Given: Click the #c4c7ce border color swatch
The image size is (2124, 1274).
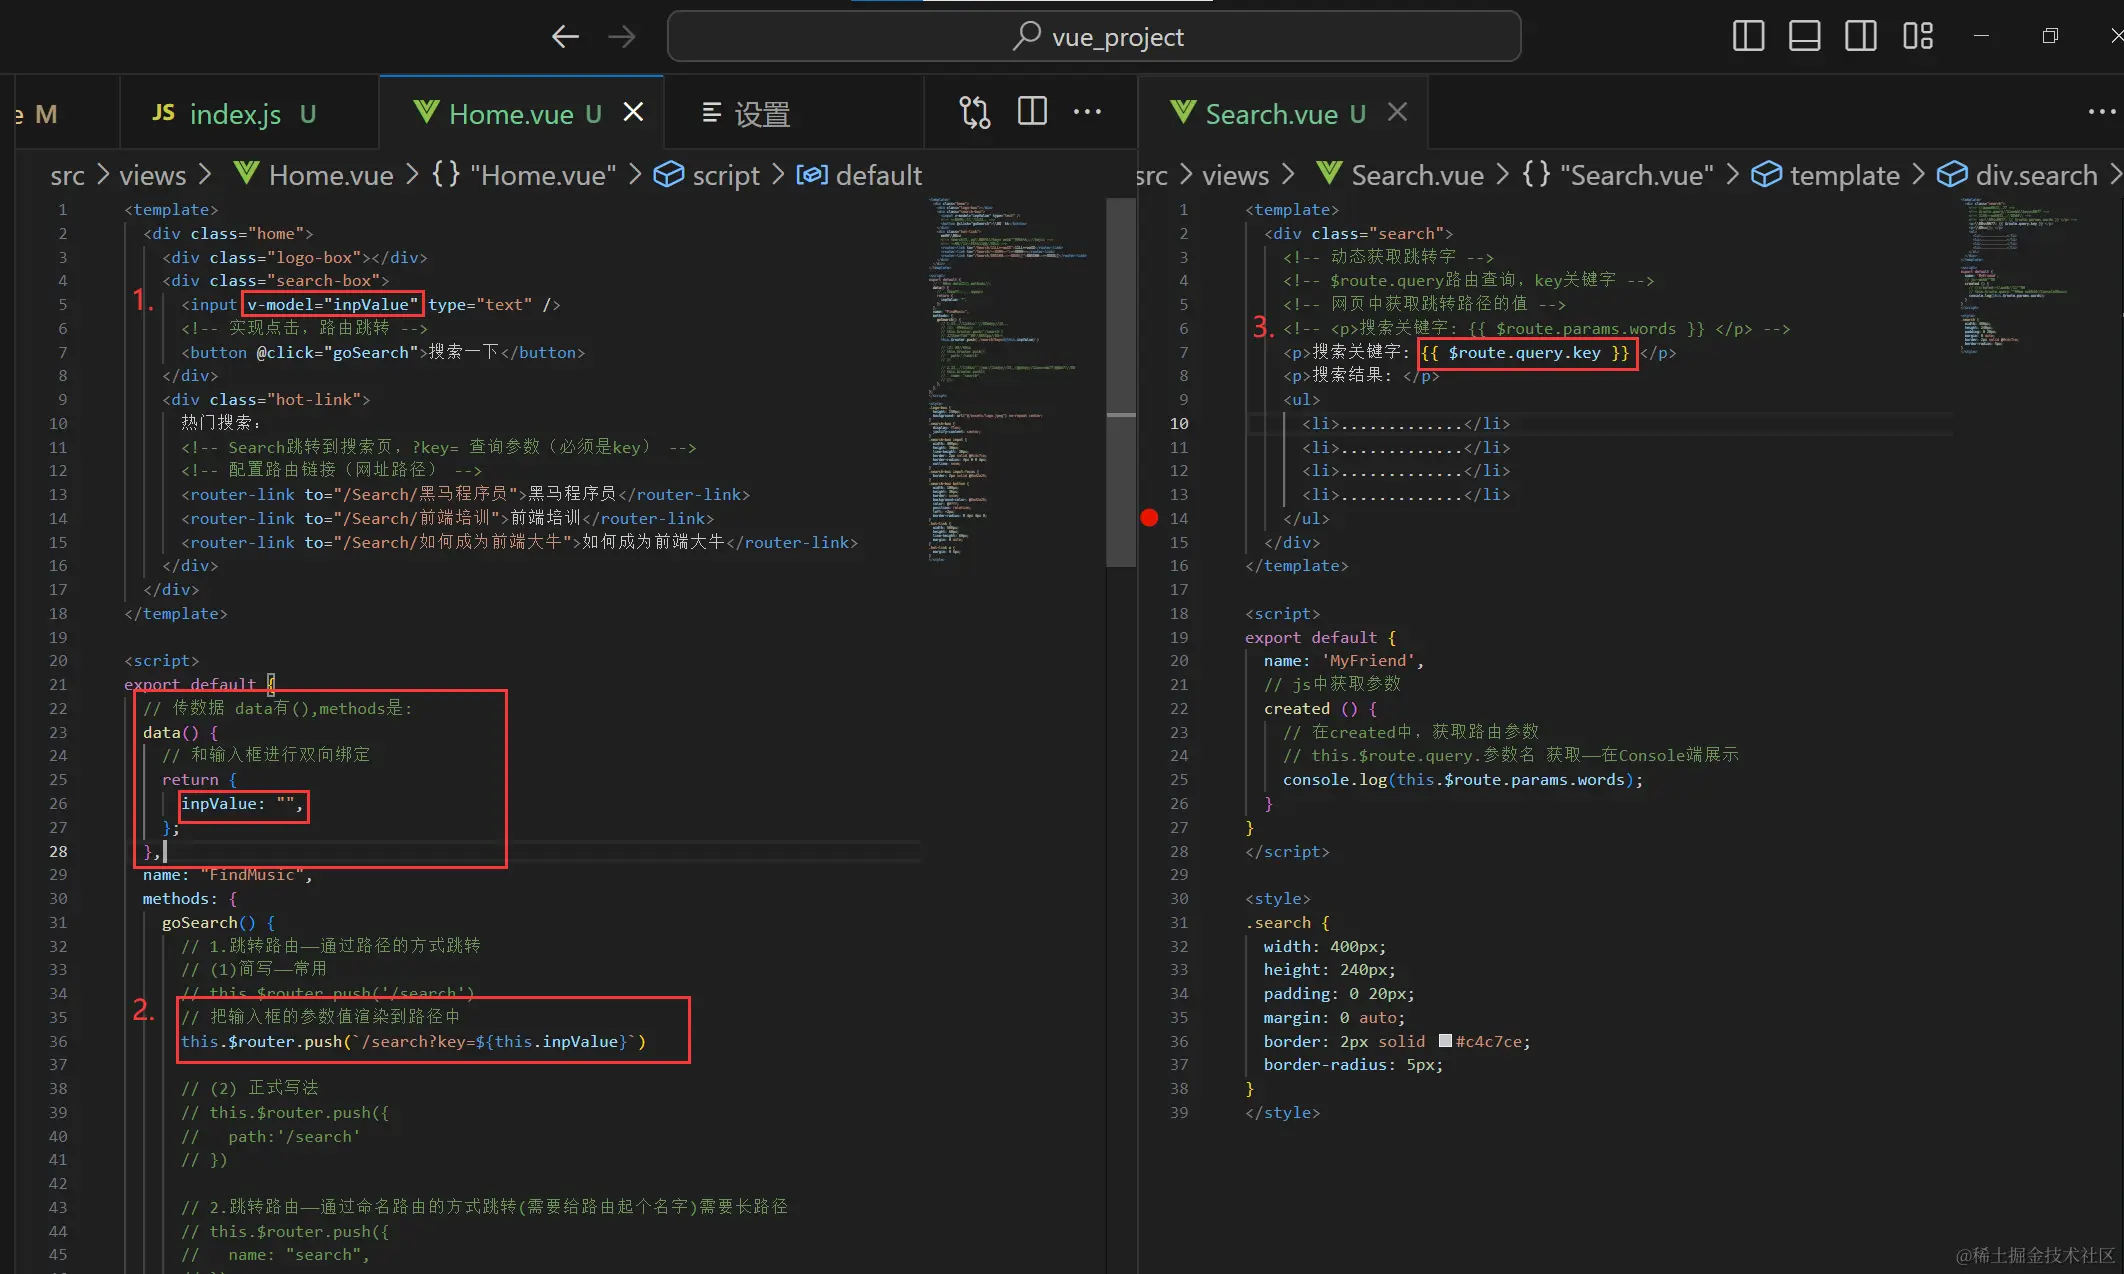Looking at the screenshot, I should coord(1445,1041).
